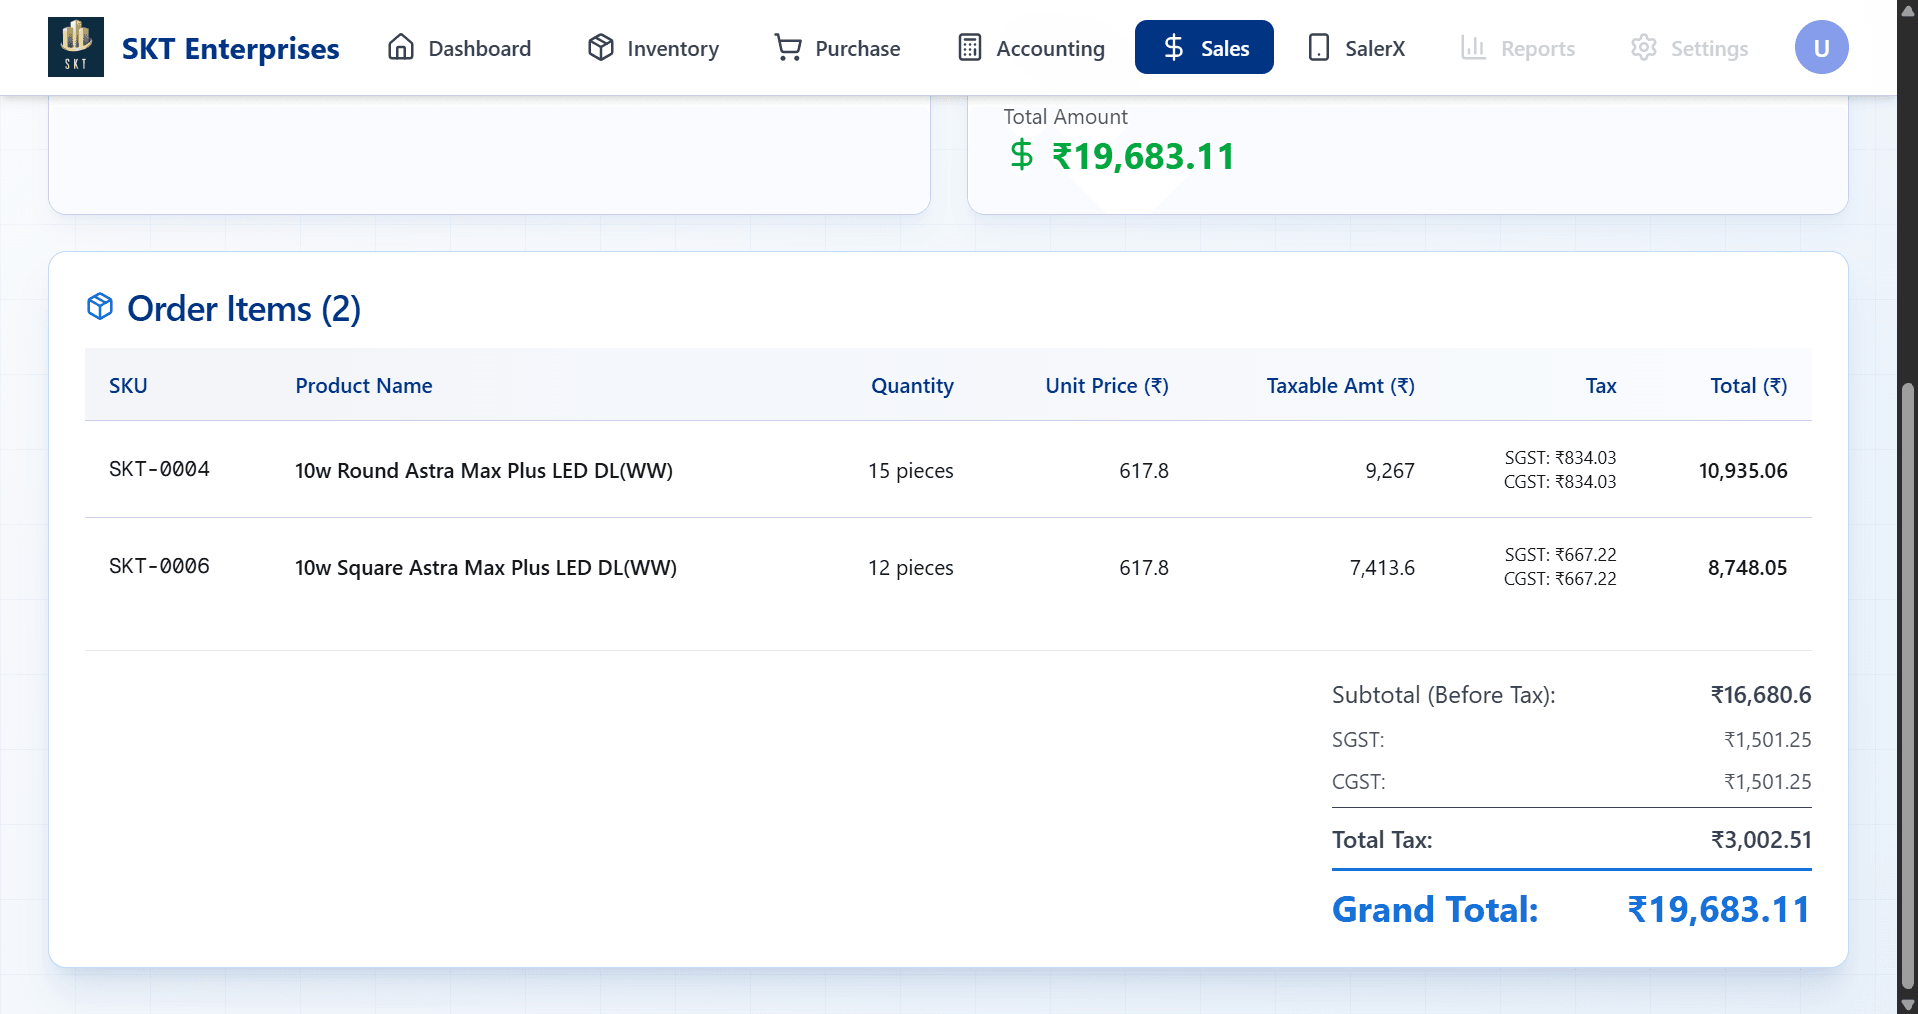Click product 10w Square Astra Max Plus LED DL(WW)
Image resolution: width=1918 pixels, height=1014 pixels.
tap(486, 567)
